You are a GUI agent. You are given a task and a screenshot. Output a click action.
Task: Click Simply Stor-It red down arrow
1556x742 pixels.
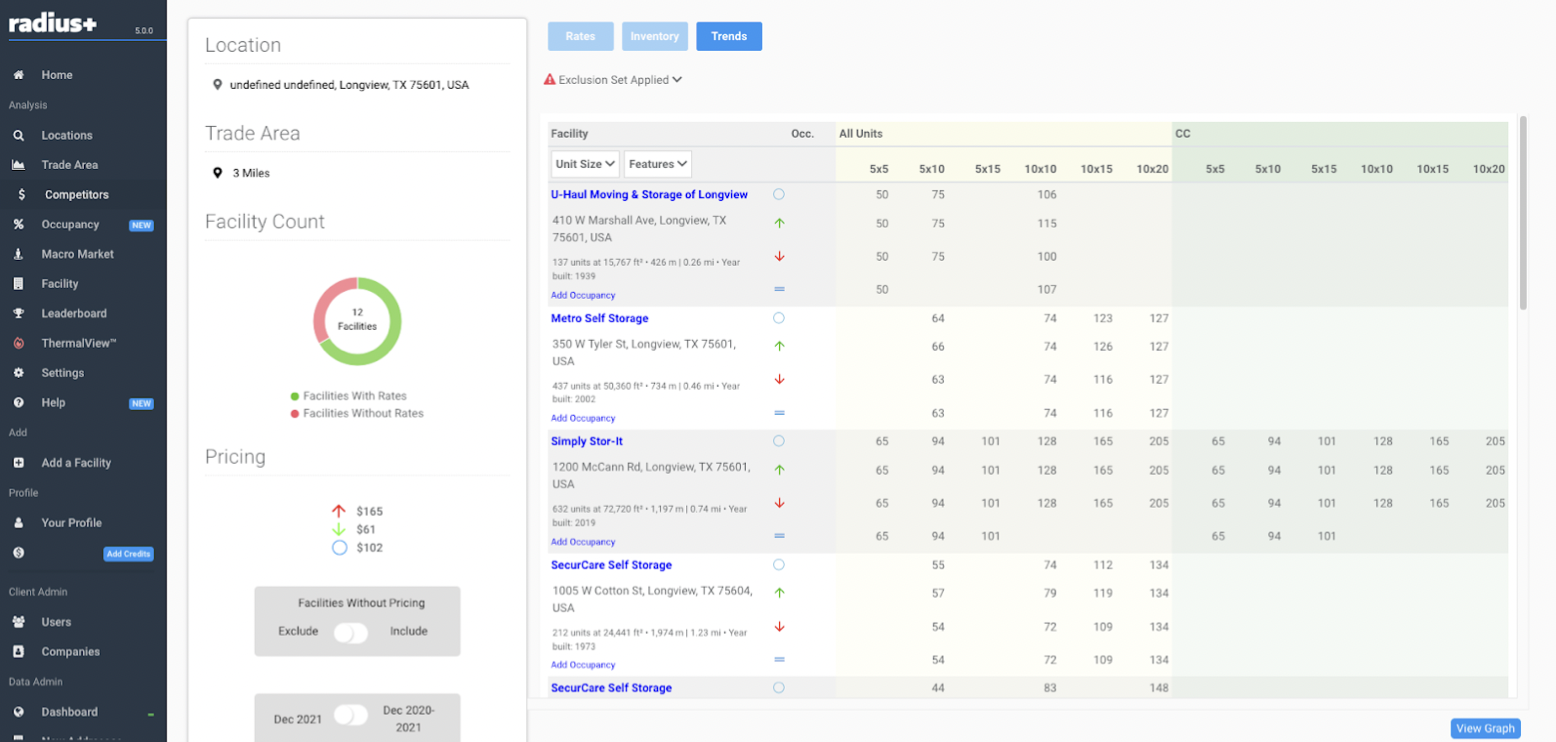coord(779,503)
